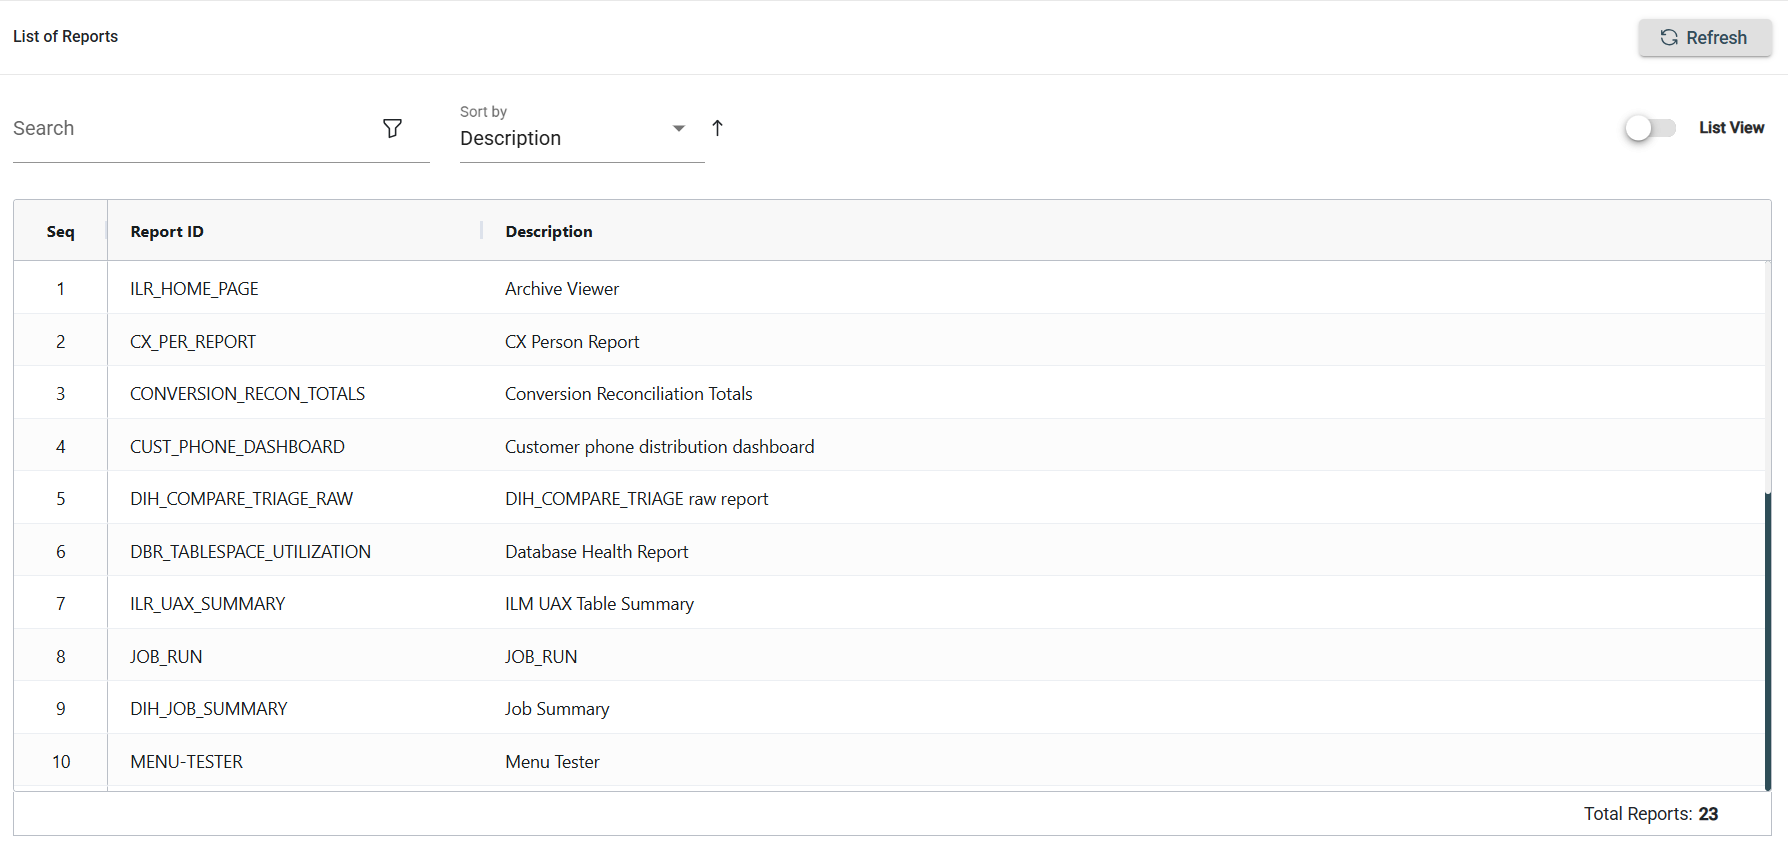This screenshot has height=860, width=1788.
Task: Sort by the Report ID column header
Action: (167, 232)
